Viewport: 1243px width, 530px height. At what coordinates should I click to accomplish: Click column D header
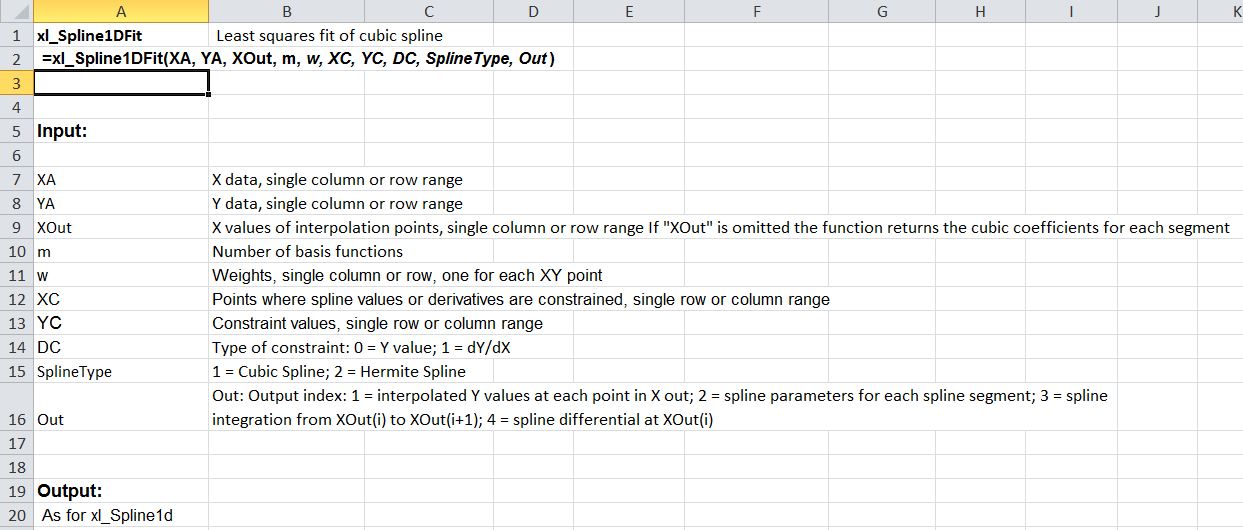(x=533, y=11)
